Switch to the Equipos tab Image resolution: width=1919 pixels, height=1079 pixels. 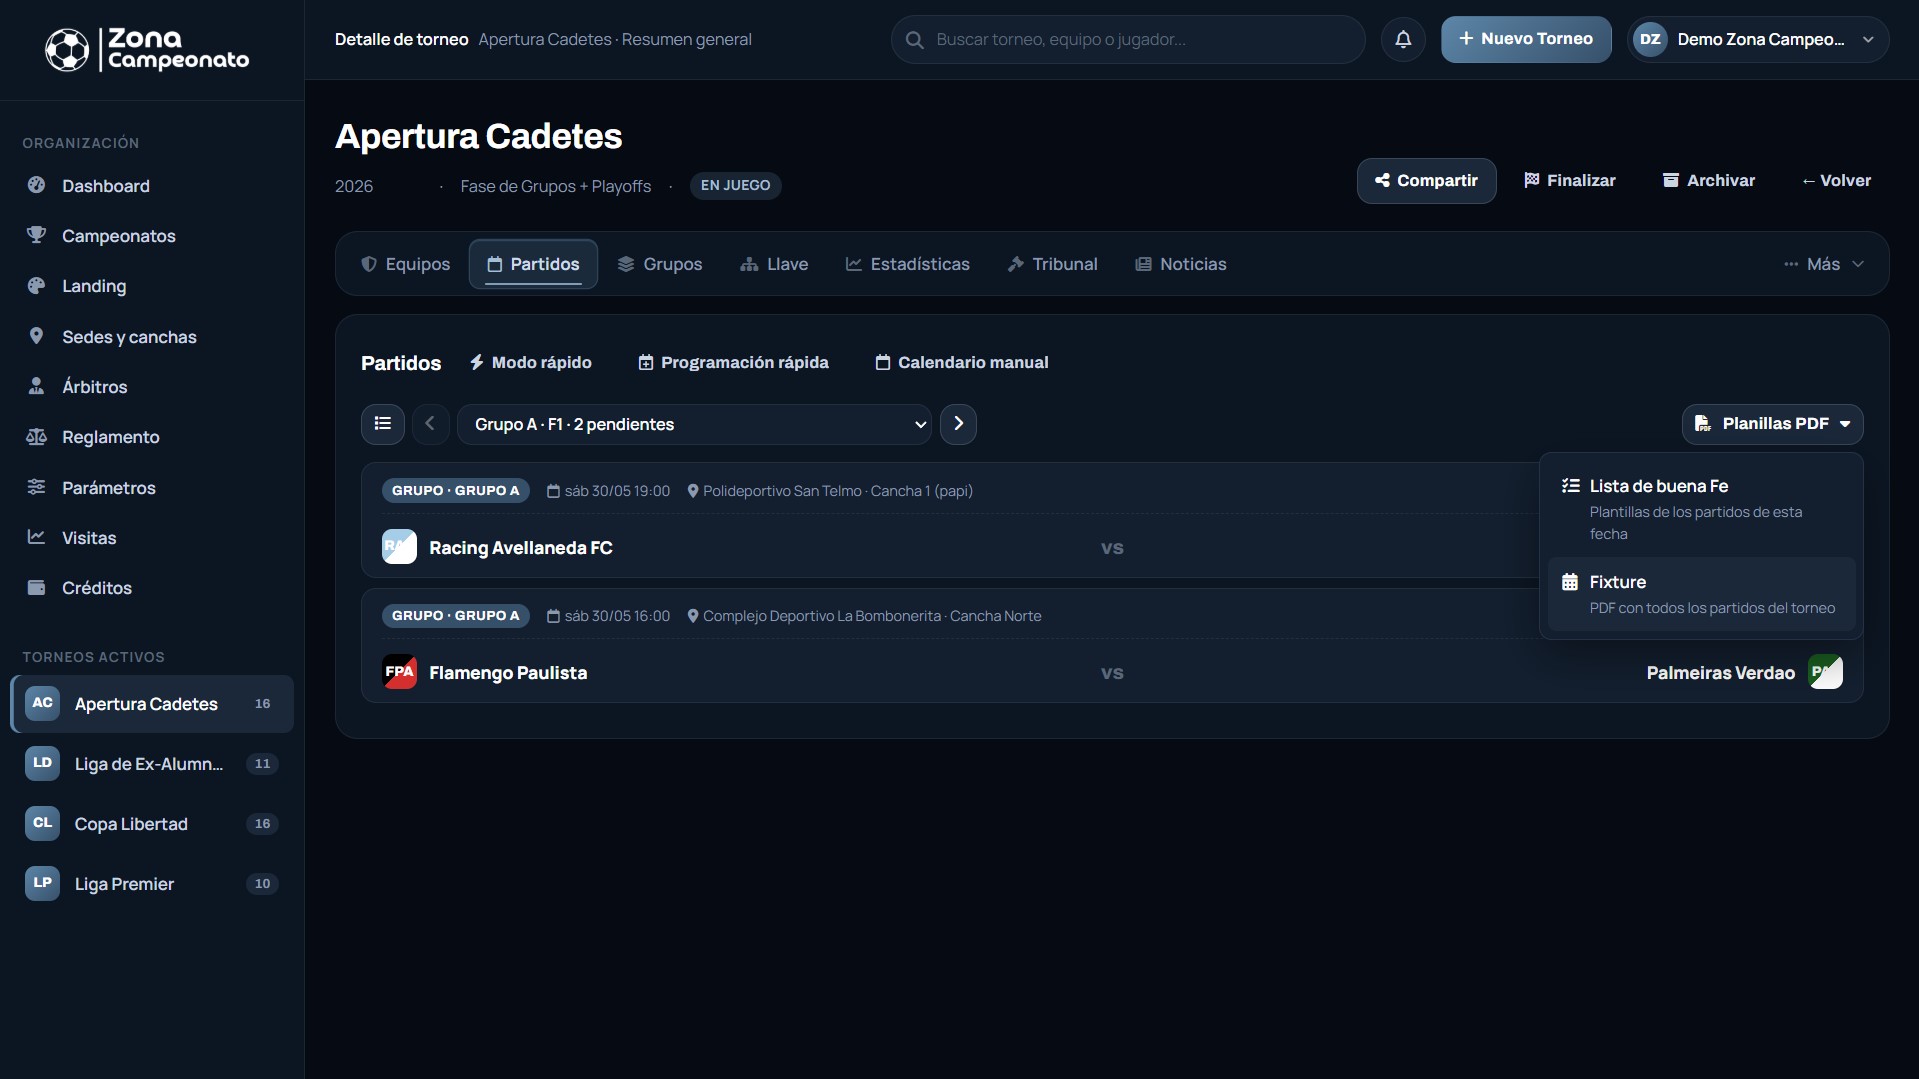(x=406, y=264)
